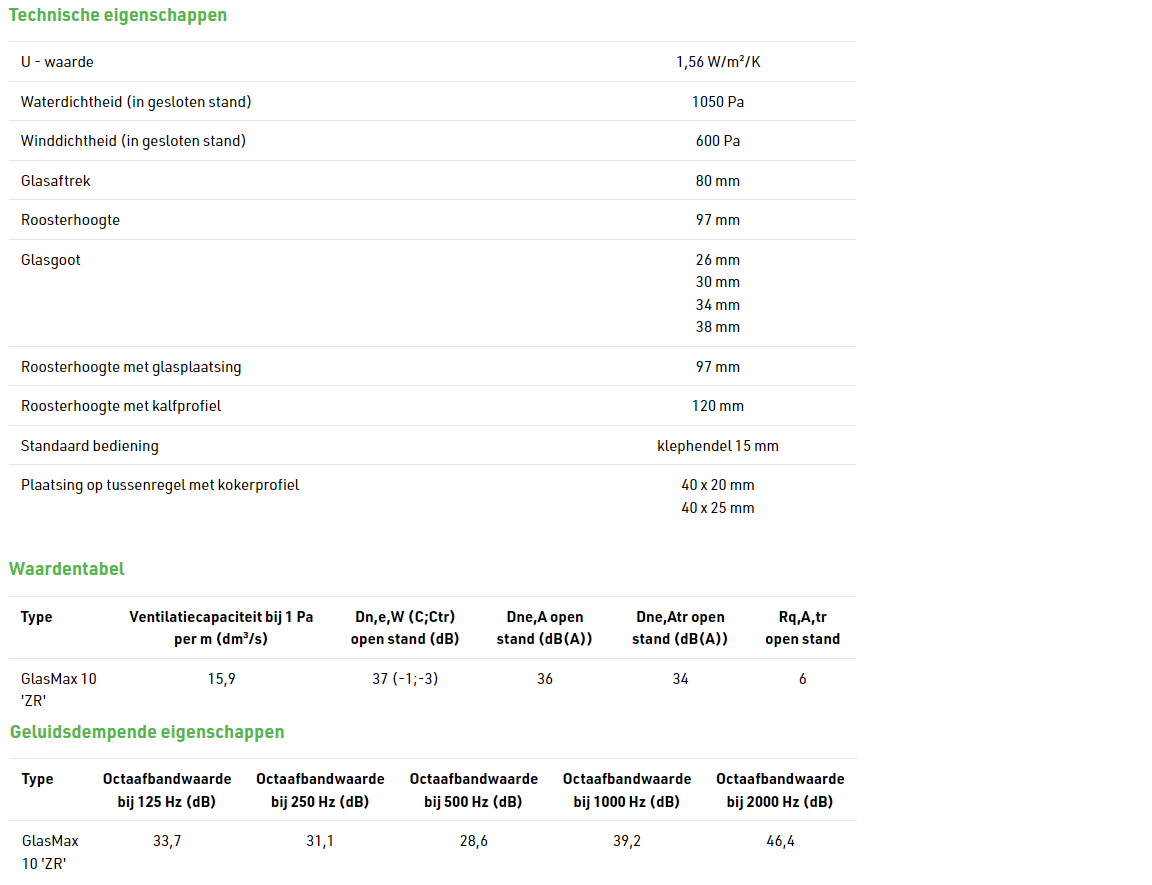1152x885 pixels.
Task: Click the value '1050 Pa'
Action: (718, 101)
